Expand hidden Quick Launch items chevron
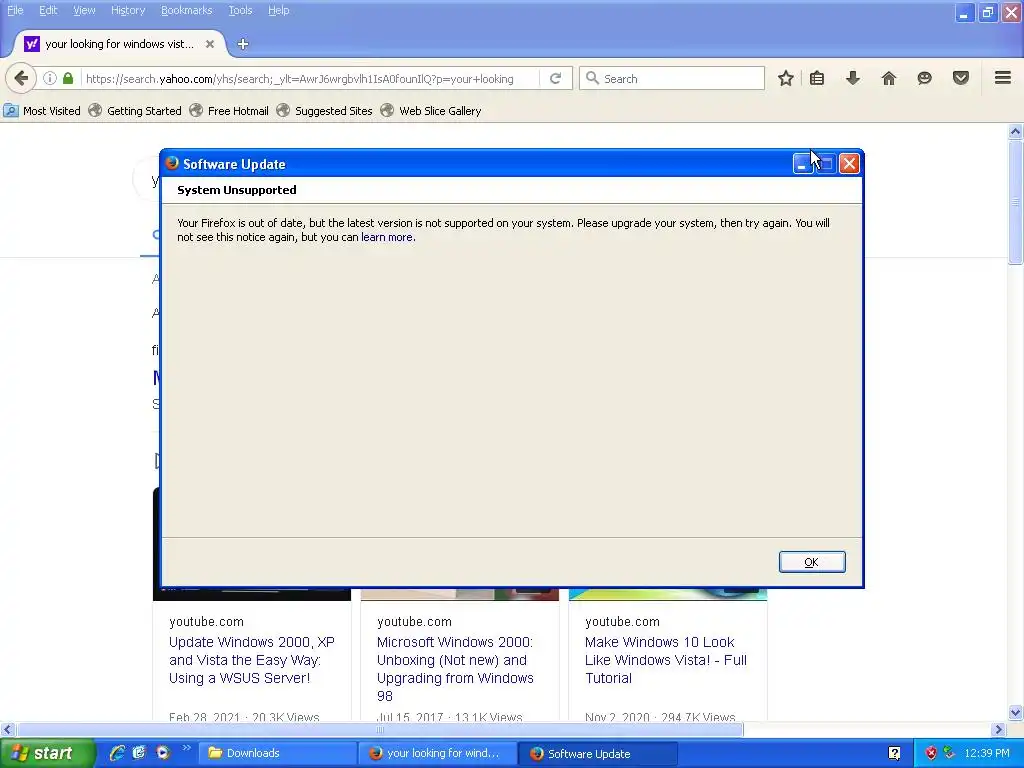Viewport: 1024px width, 768px height. (186, 748)
